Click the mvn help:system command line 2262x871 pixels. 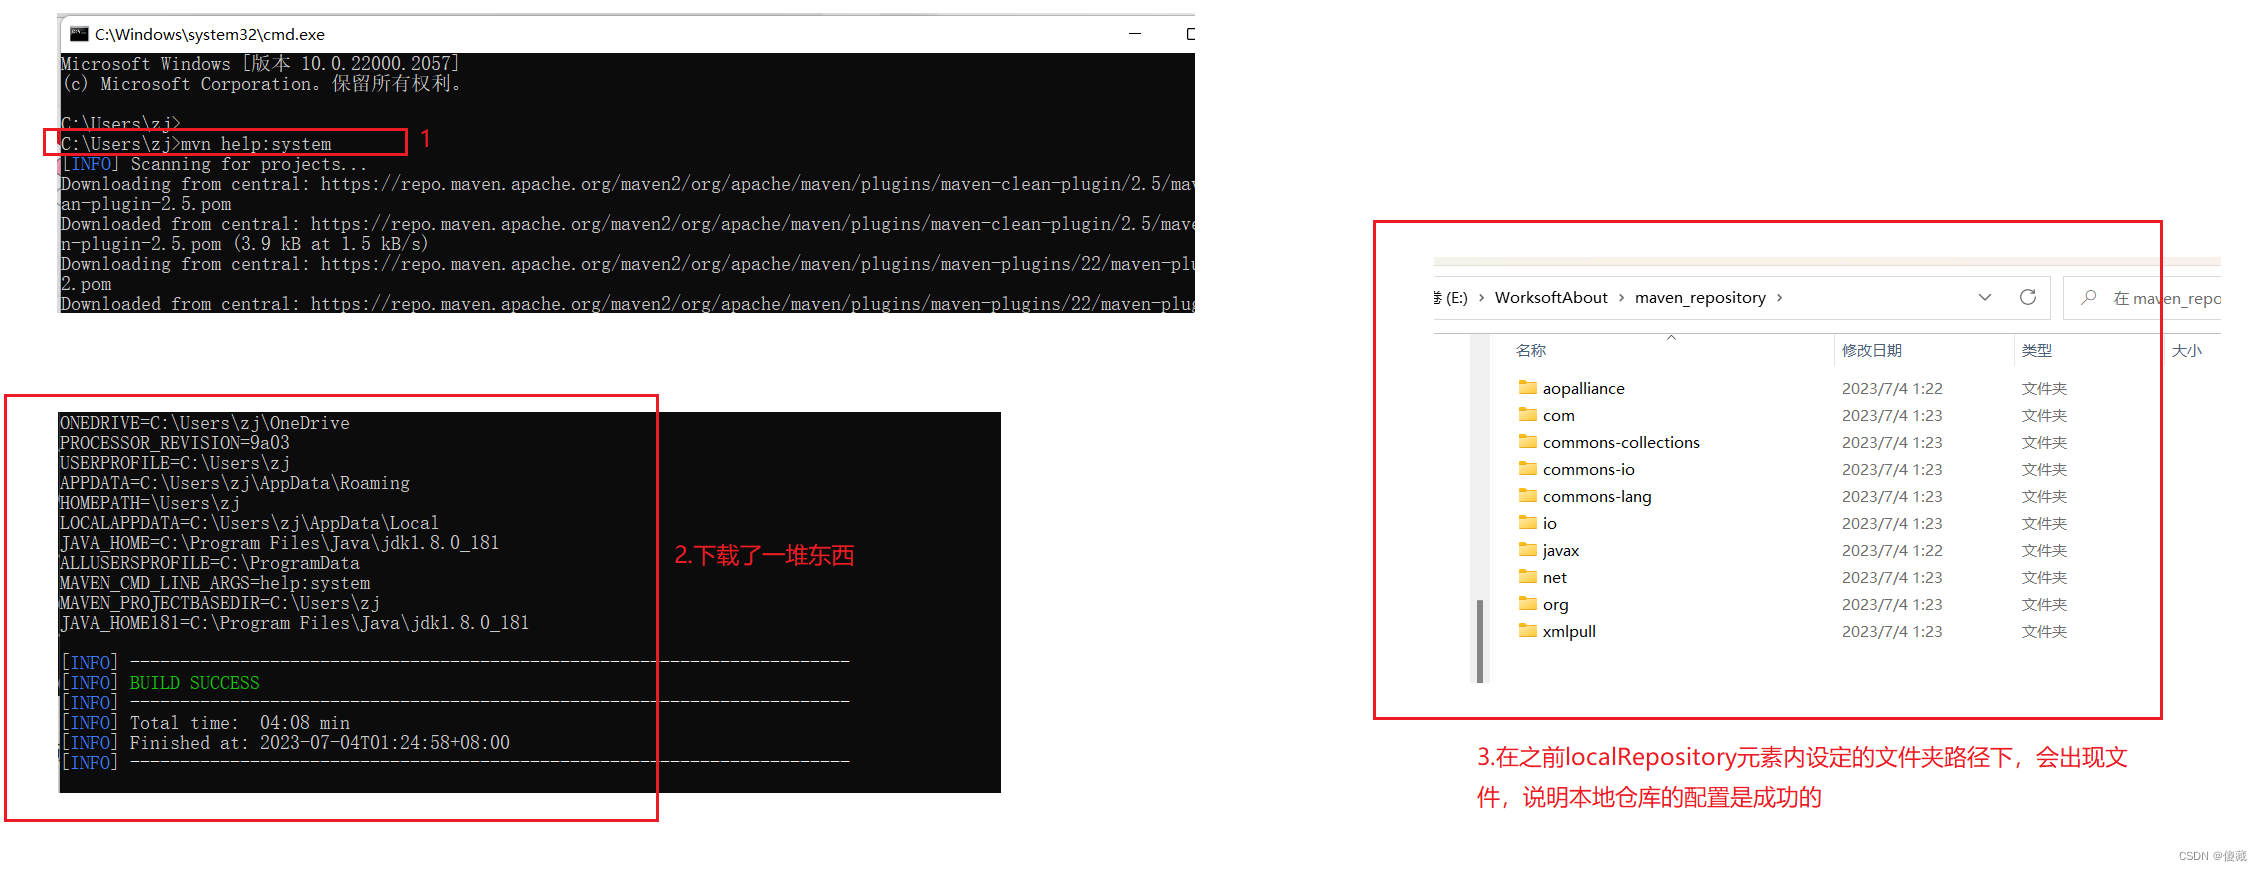(196, 144)
